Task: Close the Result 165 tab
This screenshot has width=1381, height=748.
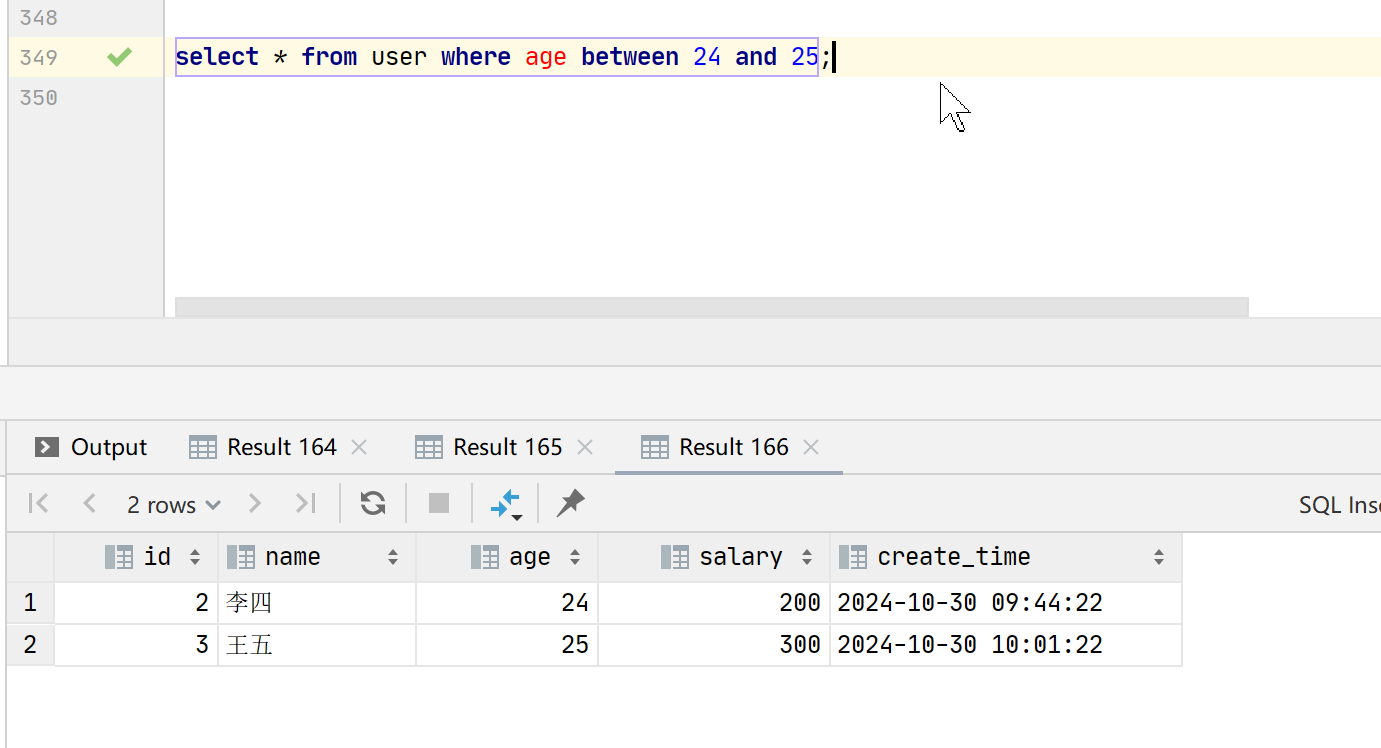Action: click(x=585, y=447)
